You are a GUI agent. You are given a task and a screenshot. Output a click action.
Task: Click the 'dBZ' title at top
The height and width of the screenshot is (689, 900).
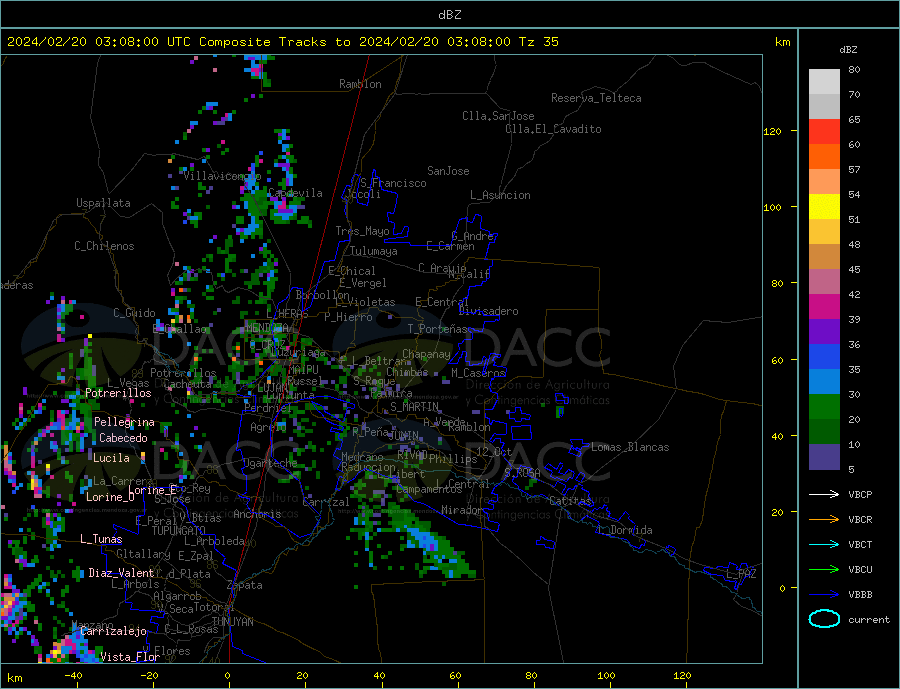click(449, 15)
